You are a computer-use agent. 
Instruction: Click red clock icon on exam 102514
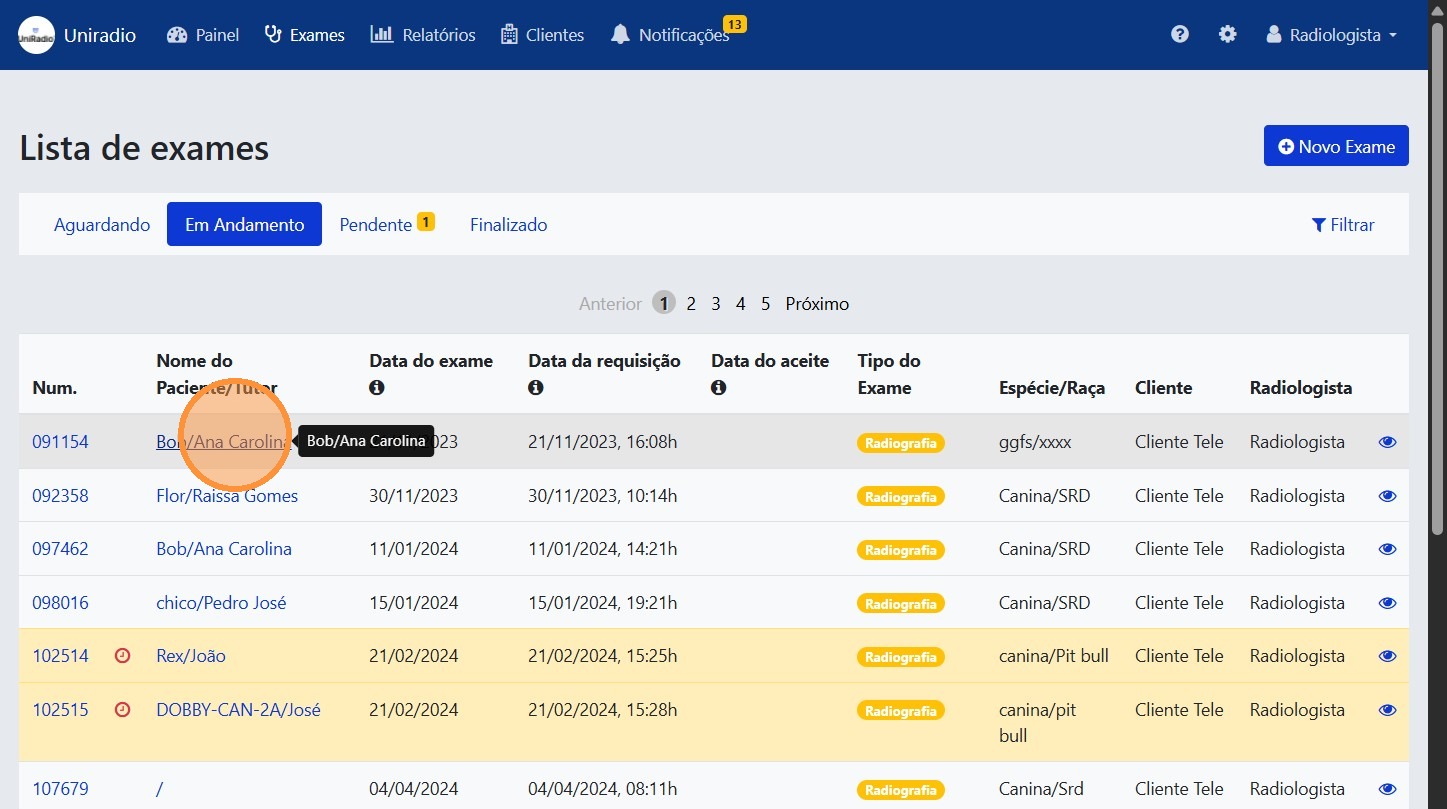tap(123, 656)
